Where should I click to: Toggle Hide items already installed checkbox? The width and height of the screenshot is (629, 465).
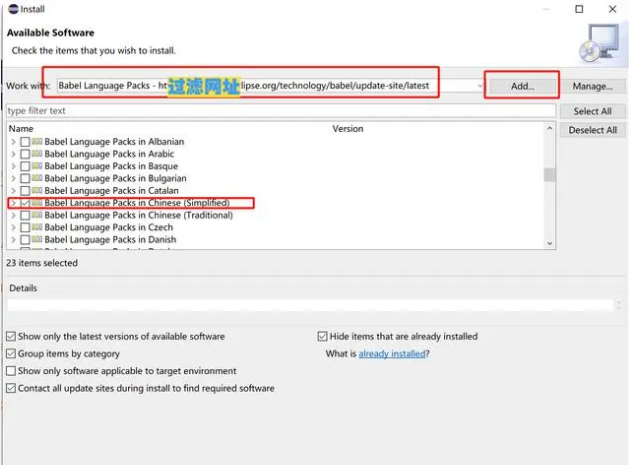point(323,336)
